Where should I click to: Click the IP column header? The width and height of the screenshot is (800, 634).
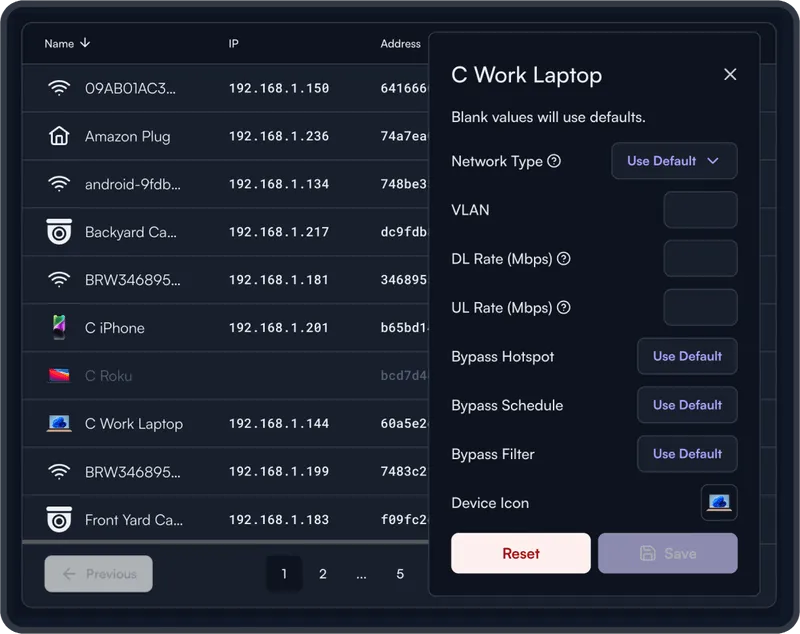point(233,44)
